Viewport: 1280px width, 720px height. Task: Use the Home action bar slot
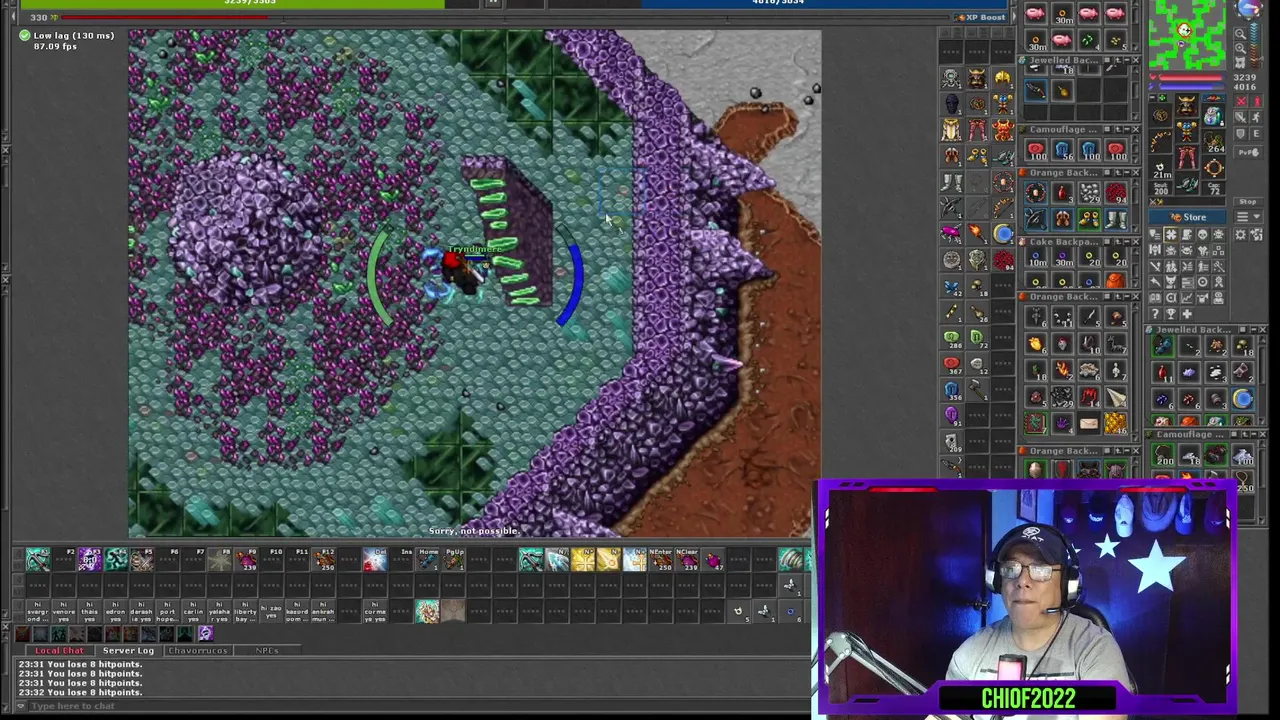[x=429, y=560]
